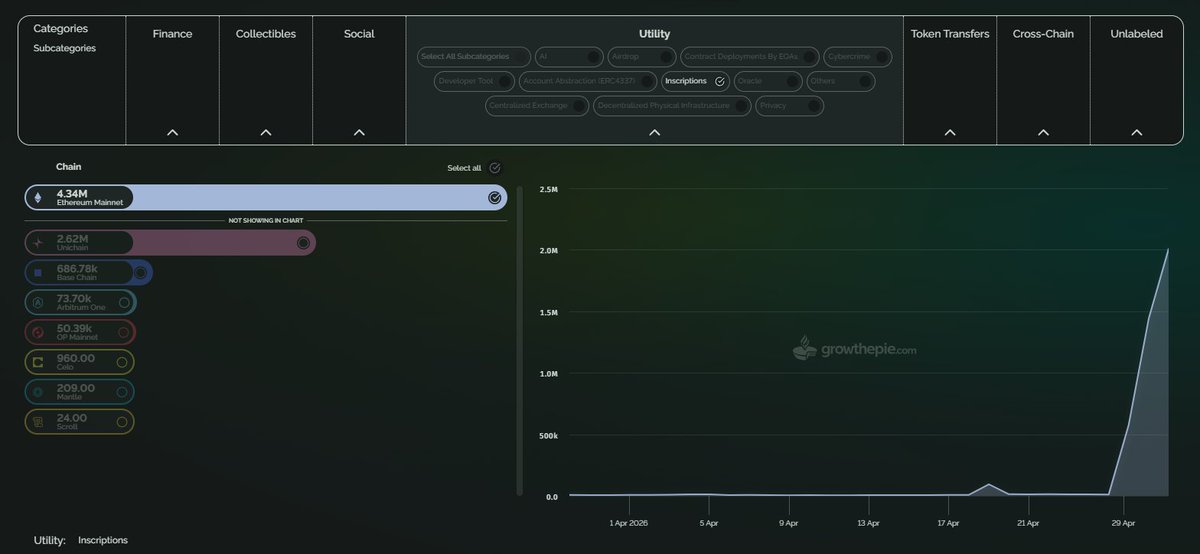Viewport: 1200px width, 554px height.
Task: Click the Base Chain logo icon
Action: [39, 272]
